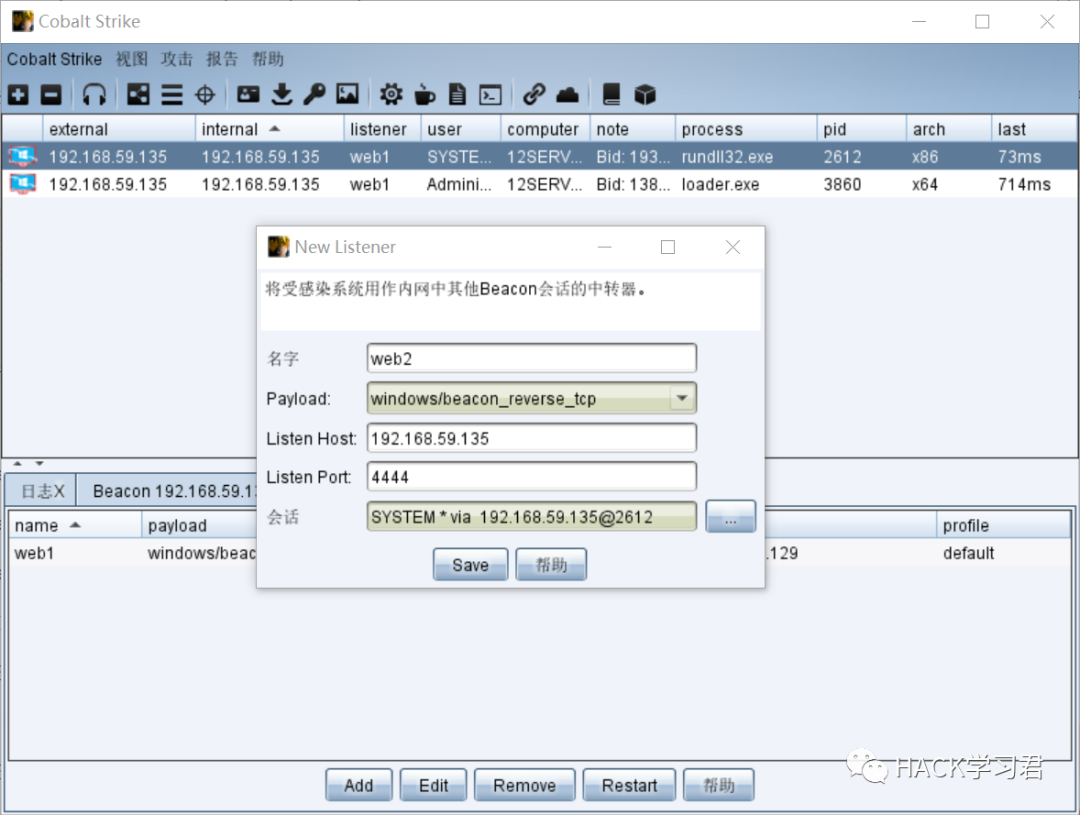
Task: Click the Remove listener button
Action: tap(524, 785)
